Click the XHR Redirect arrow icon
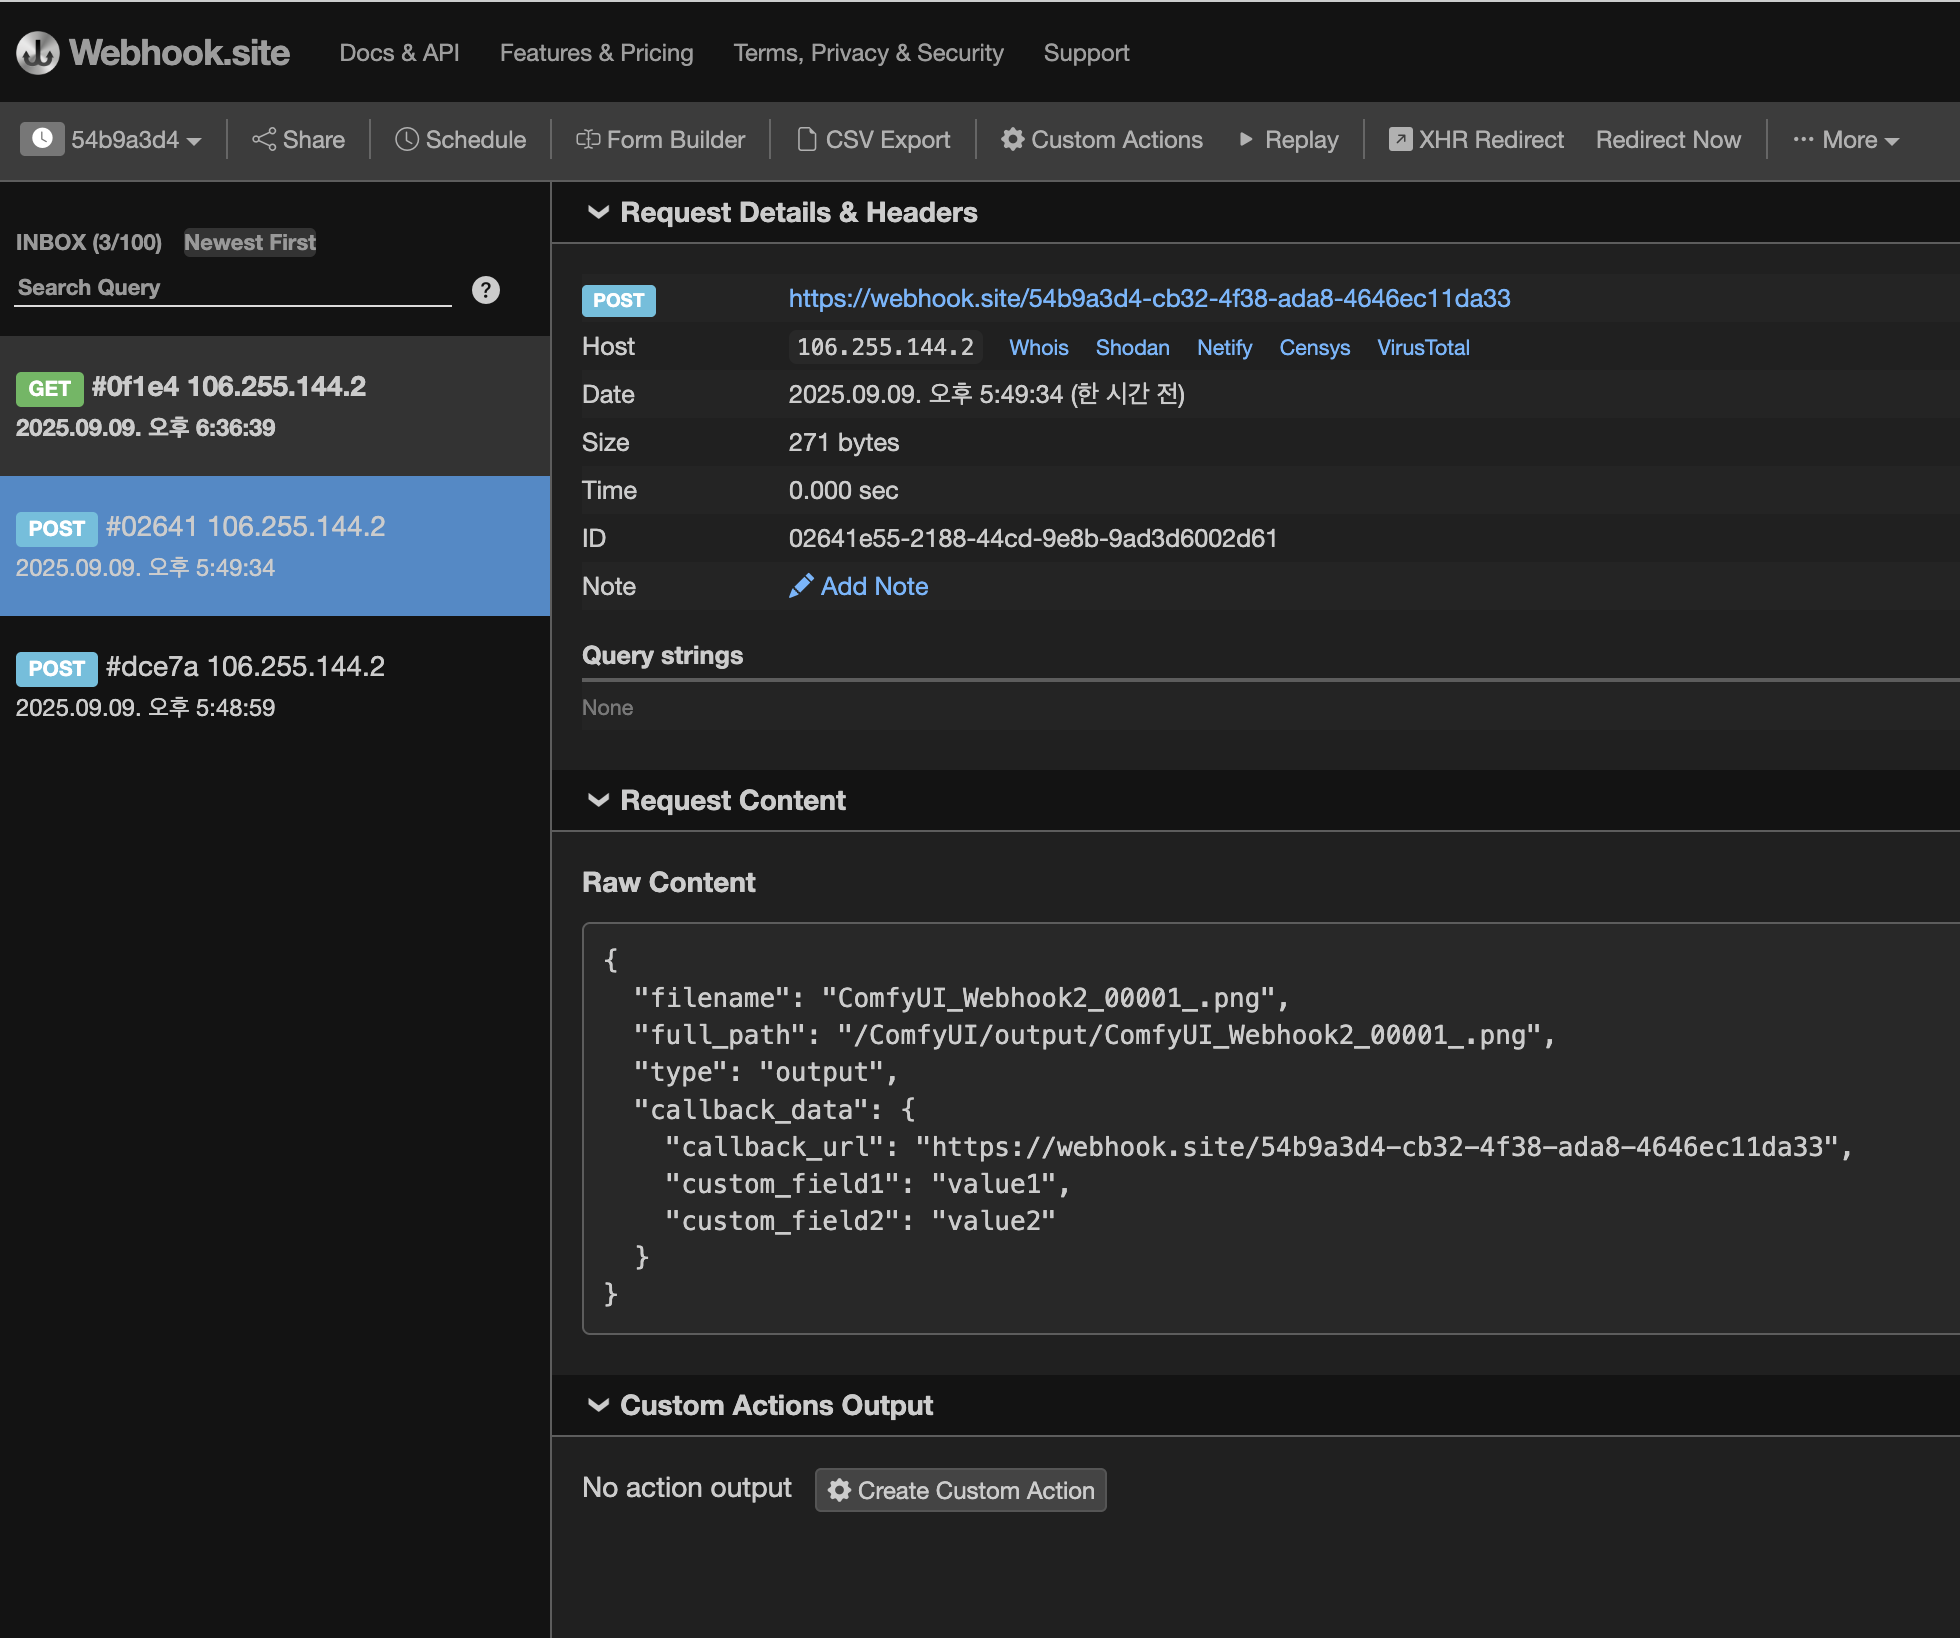The image size is (1960, 1638). coord(1400,139)
